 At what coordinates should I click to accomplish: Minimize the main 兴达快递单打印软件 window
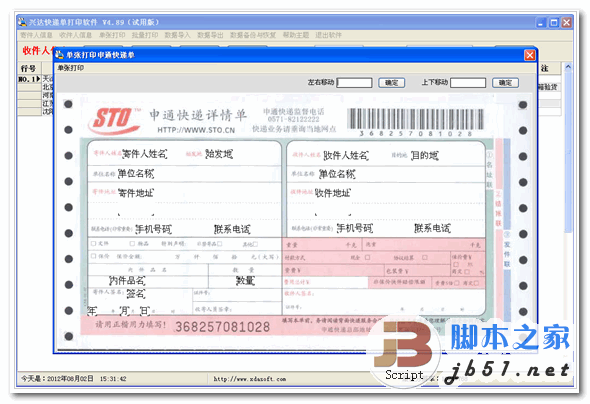[541, 23]
